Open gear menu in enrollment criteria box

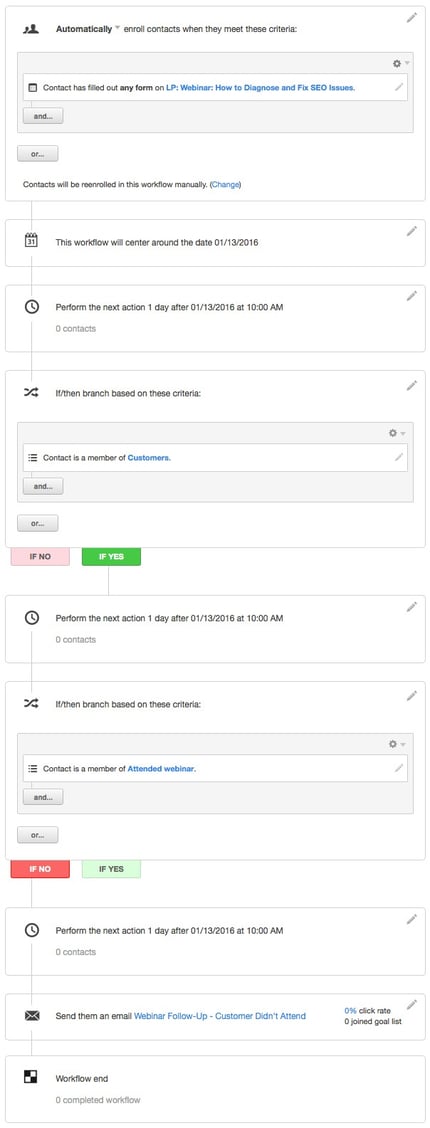point(399,63)
